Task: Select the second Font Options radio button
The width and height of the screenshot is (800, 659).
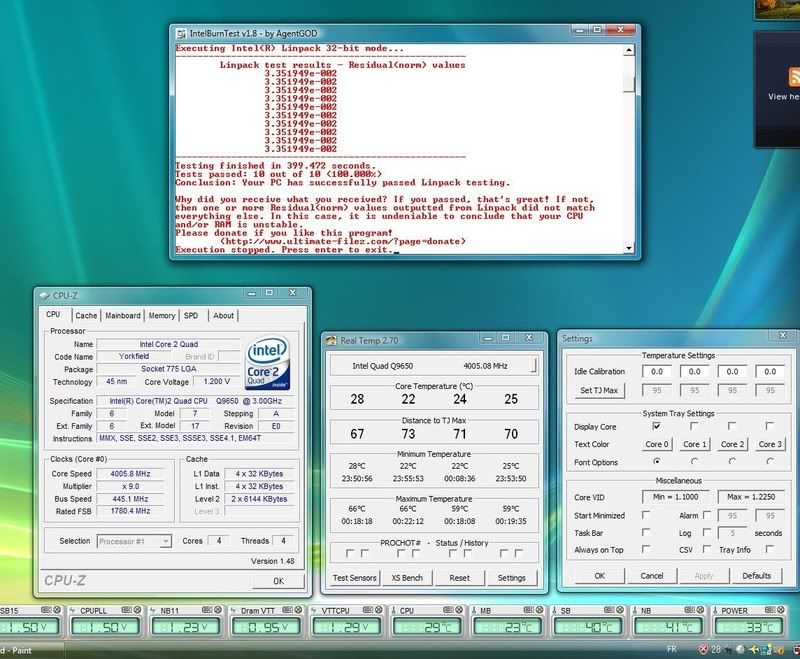Action: coord(694,462)
